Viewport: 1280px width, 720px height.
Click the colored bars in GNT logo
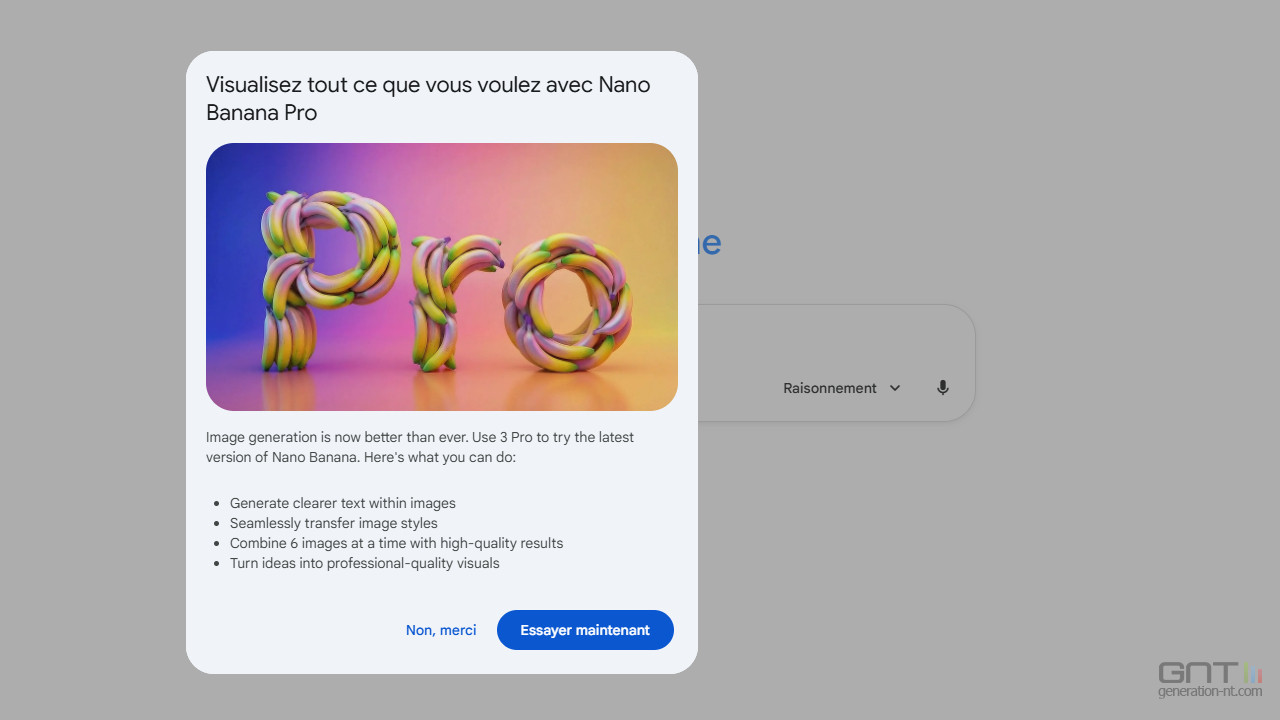(1251, 672)
